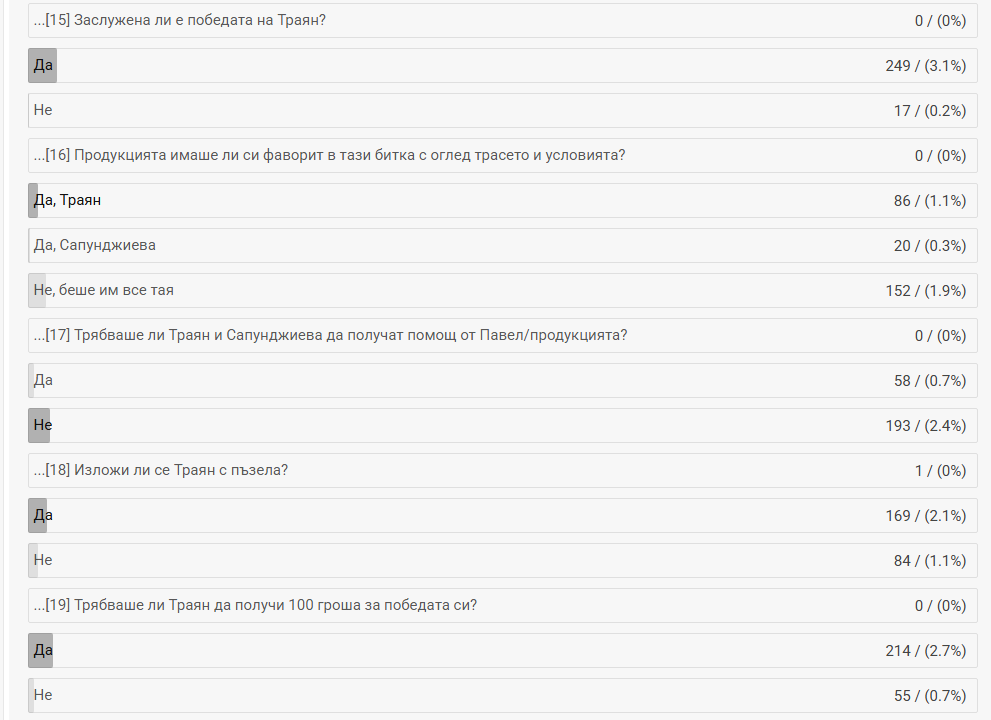This screenshot has height=720, width=991.
Task: Click question 16 about the production's favorite
Action: point(336,155)
